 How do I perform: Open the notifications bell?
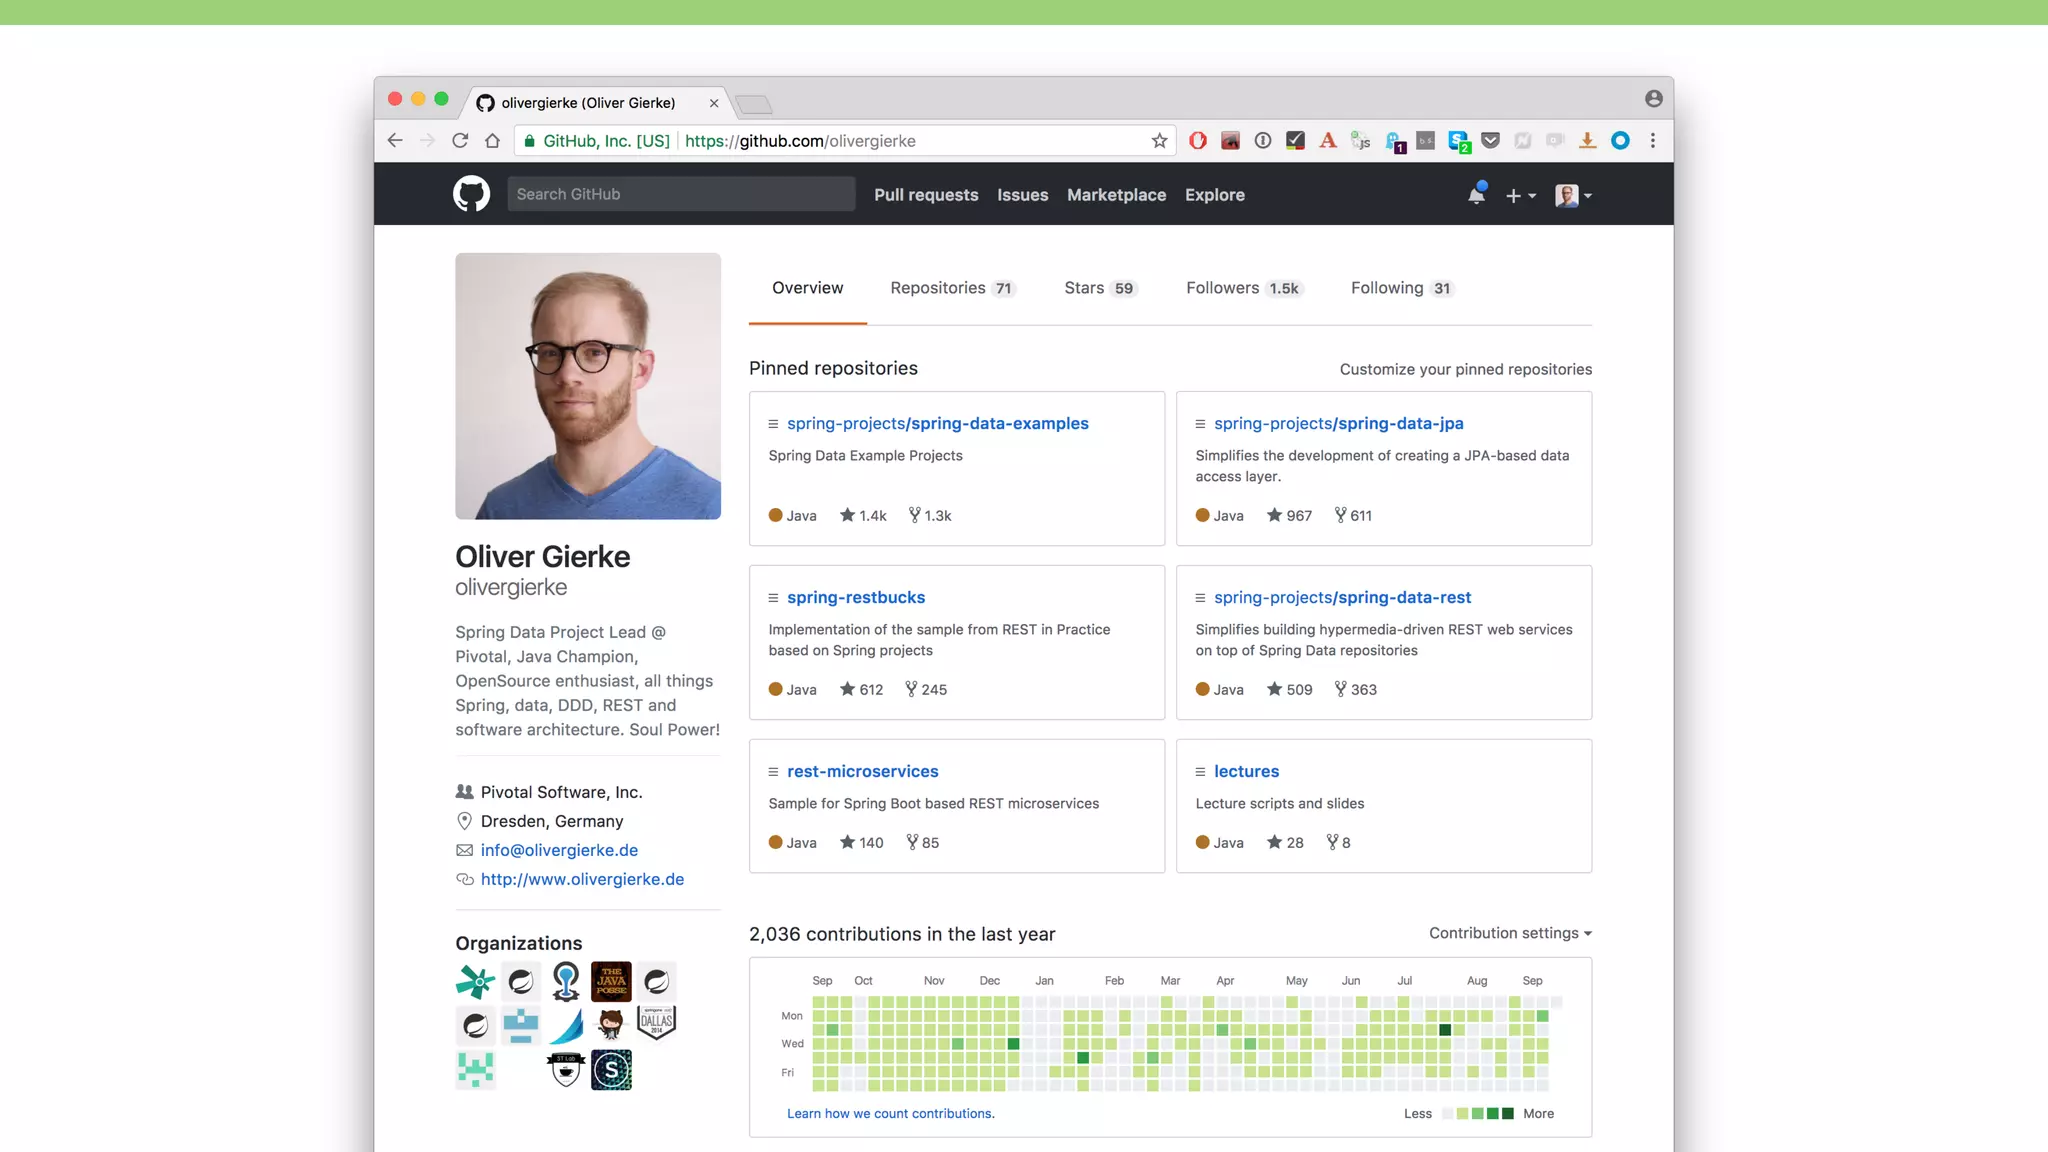coord(1476,195)
